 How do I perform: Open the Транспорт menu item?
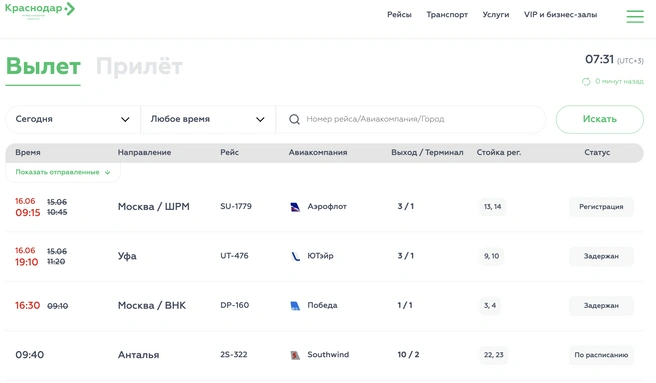tap(447, 15)
